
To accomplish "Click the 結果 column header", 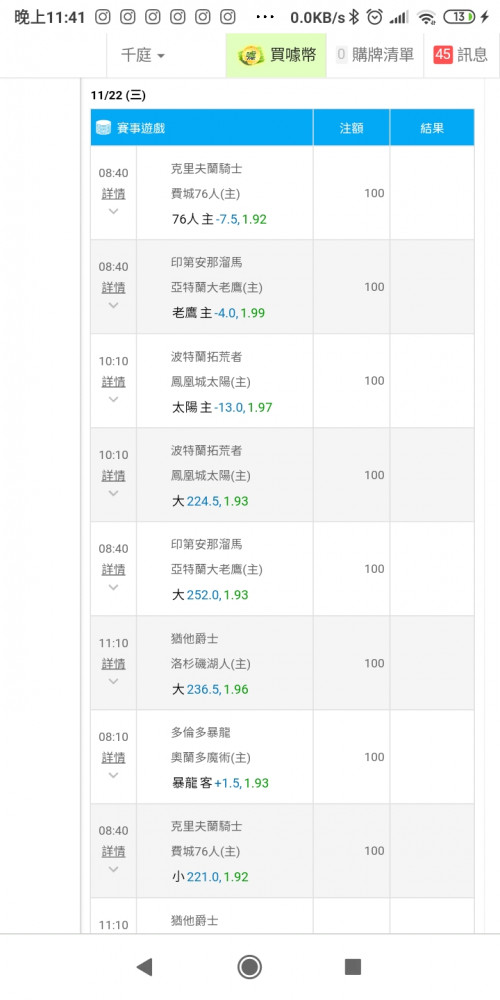I will pyautogui.click(x=432, y=128).
